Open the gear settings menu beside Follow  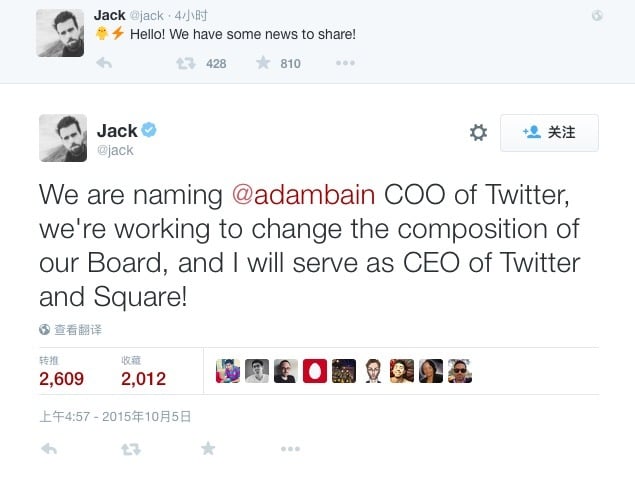tap(478, 133)
